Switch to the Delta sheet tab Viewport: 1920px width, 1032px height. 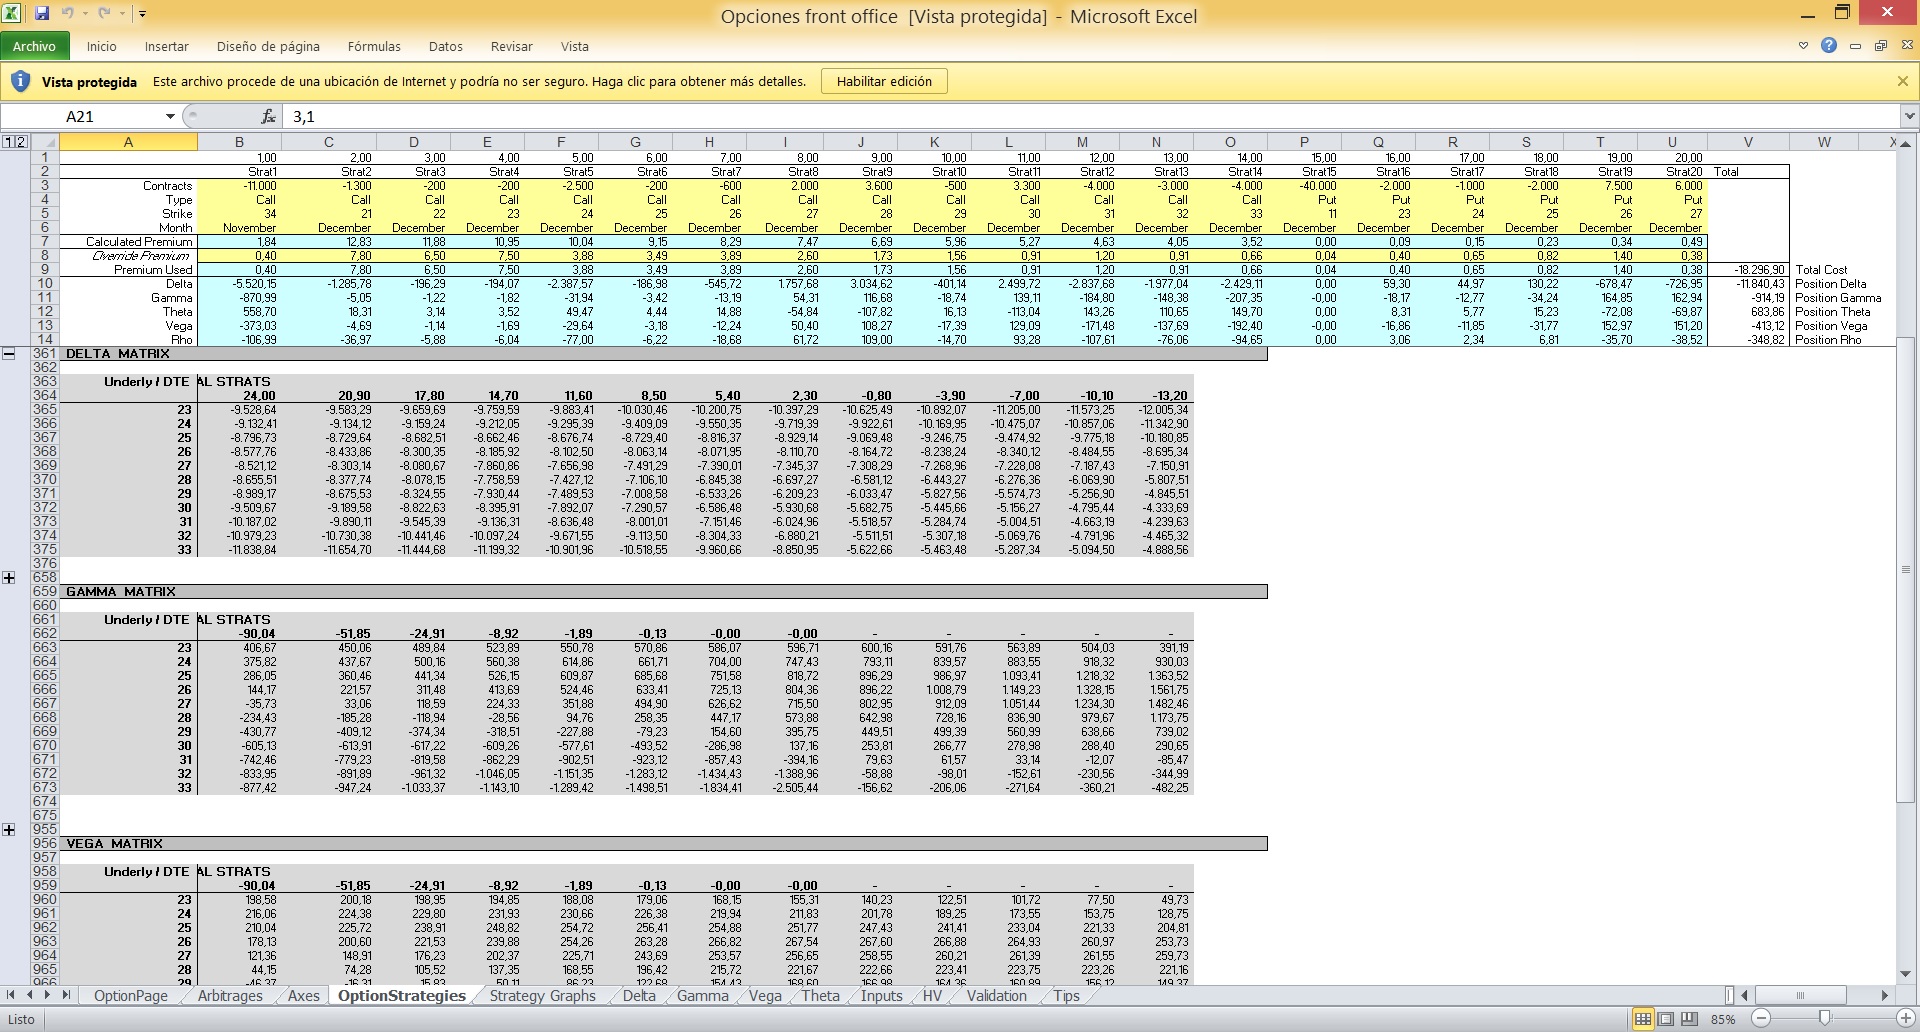639,996
